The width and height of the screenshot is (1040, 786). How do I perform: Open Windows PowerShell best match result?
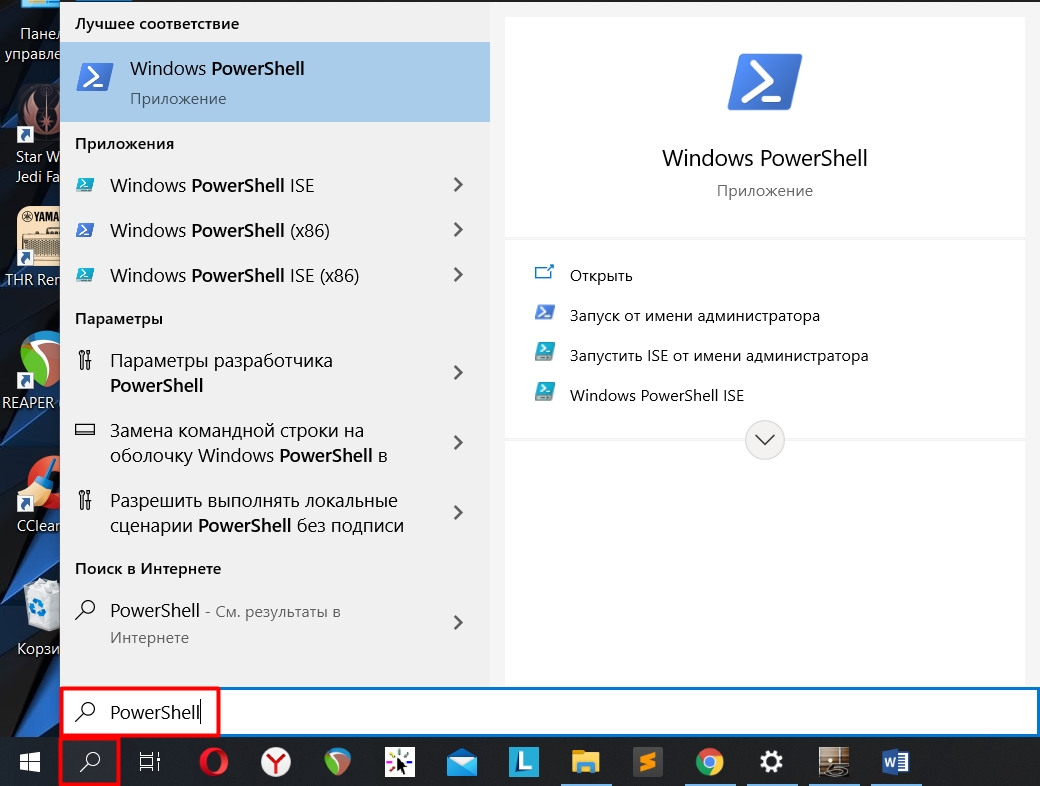[275, 82]
